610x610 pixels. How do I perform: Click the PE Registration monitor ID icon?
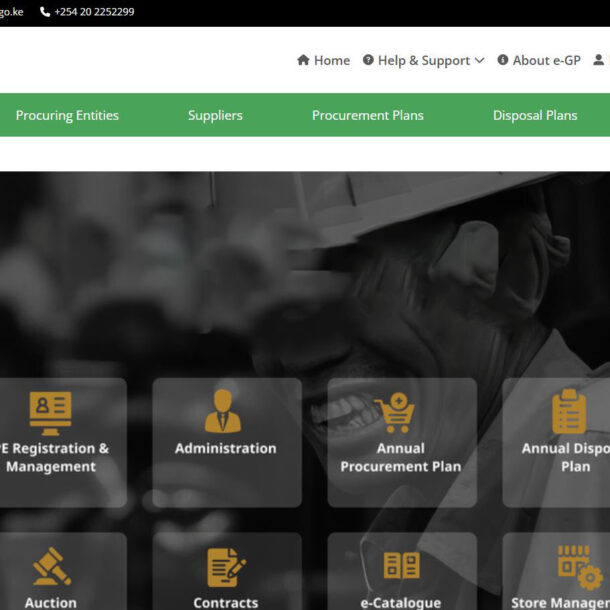pyautogui.click(x=51, y=414)
